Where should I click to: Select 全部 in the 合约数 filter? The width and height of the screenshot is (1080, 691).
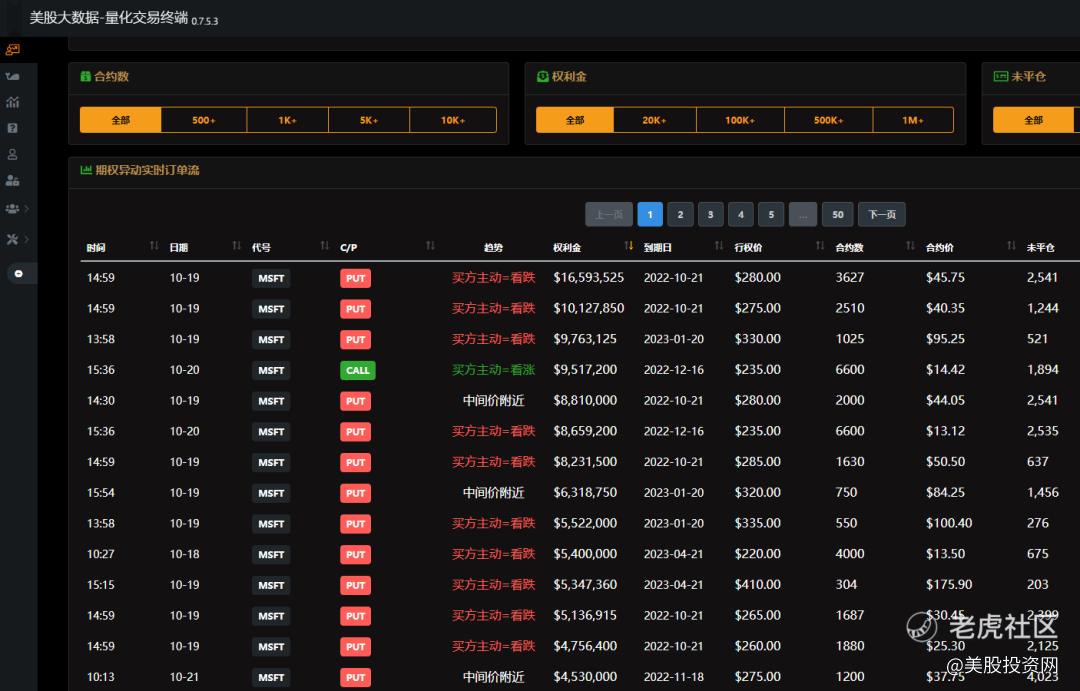121,120
